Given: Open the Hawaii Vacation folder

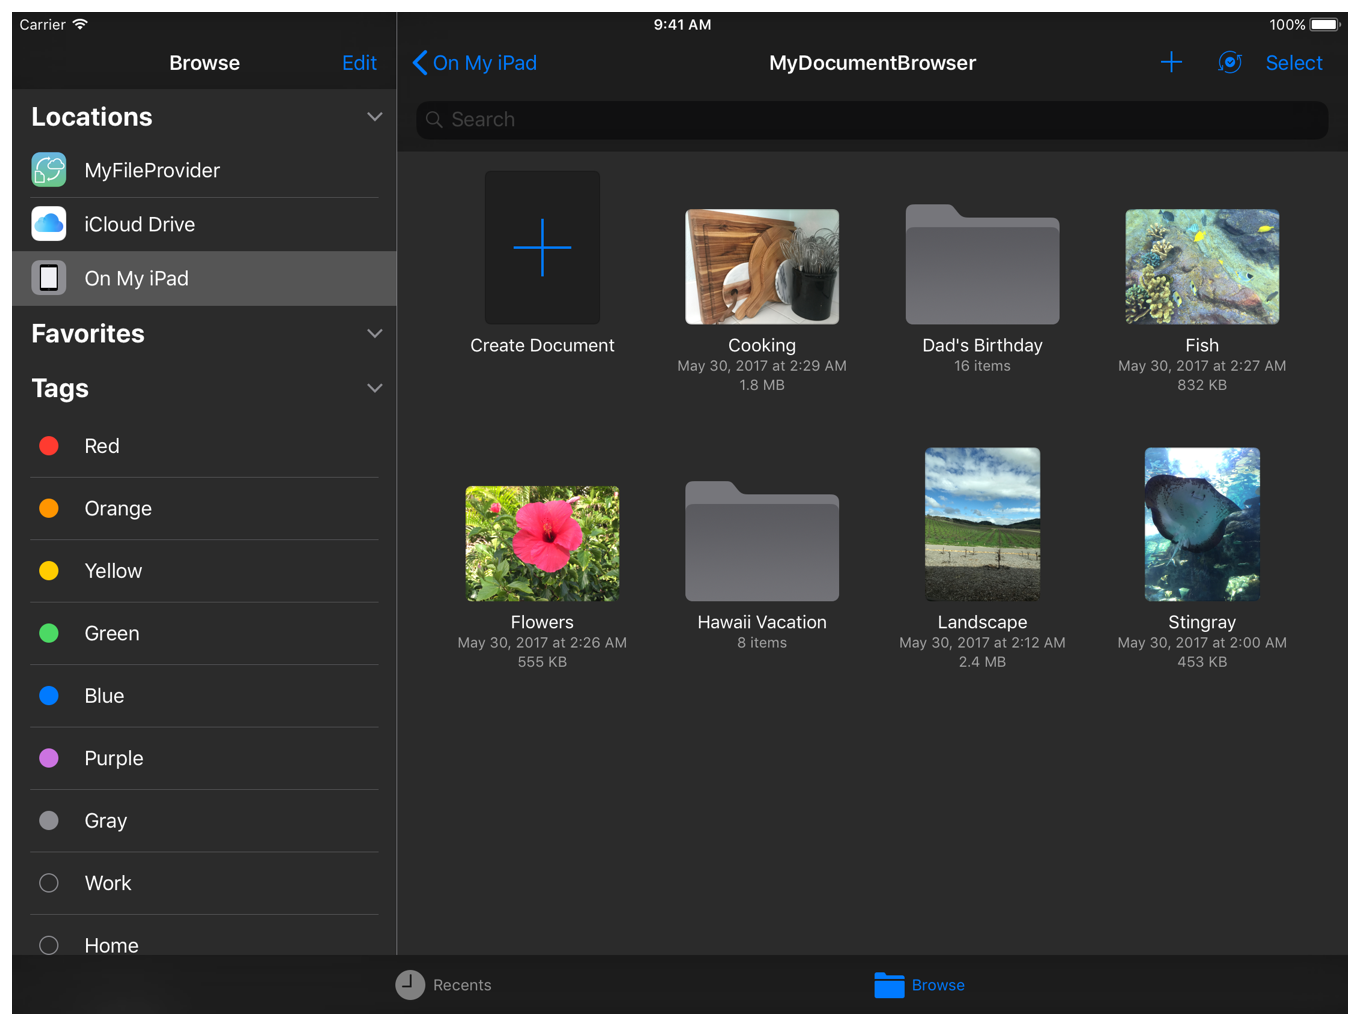Looking at the screenshot, I should point(762,542).
